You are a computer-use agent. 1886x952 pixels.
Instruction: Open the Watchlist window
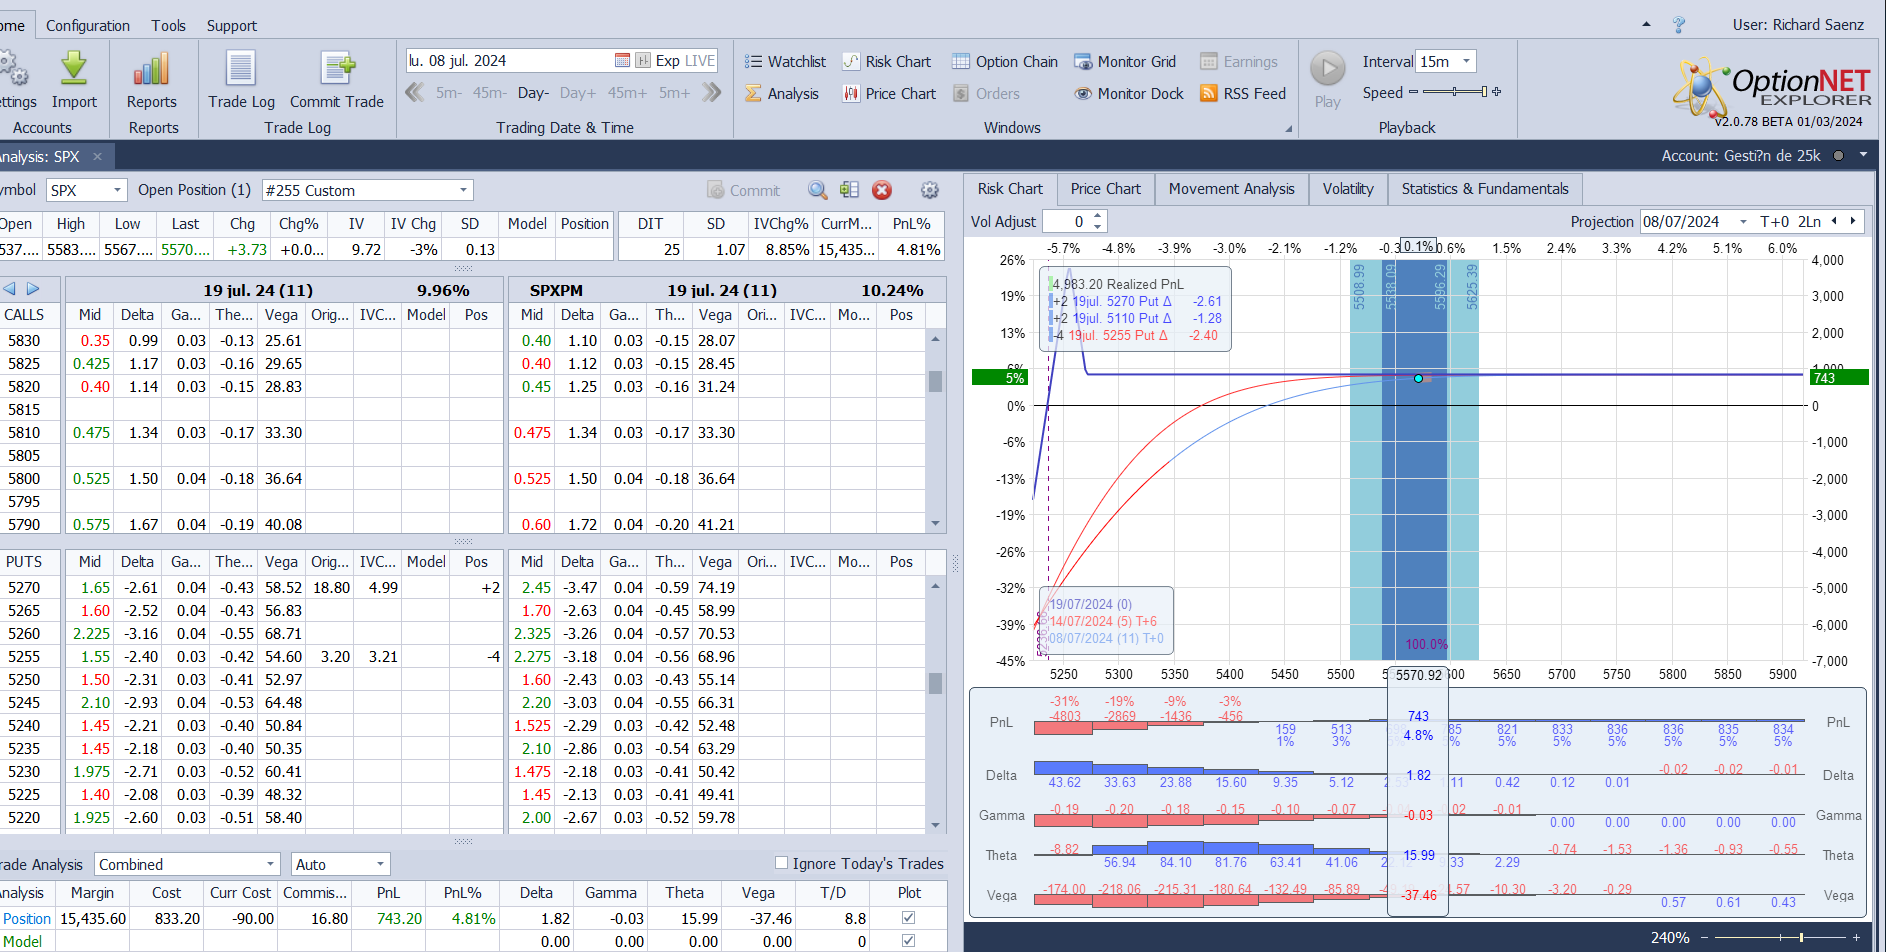[785, 62]
